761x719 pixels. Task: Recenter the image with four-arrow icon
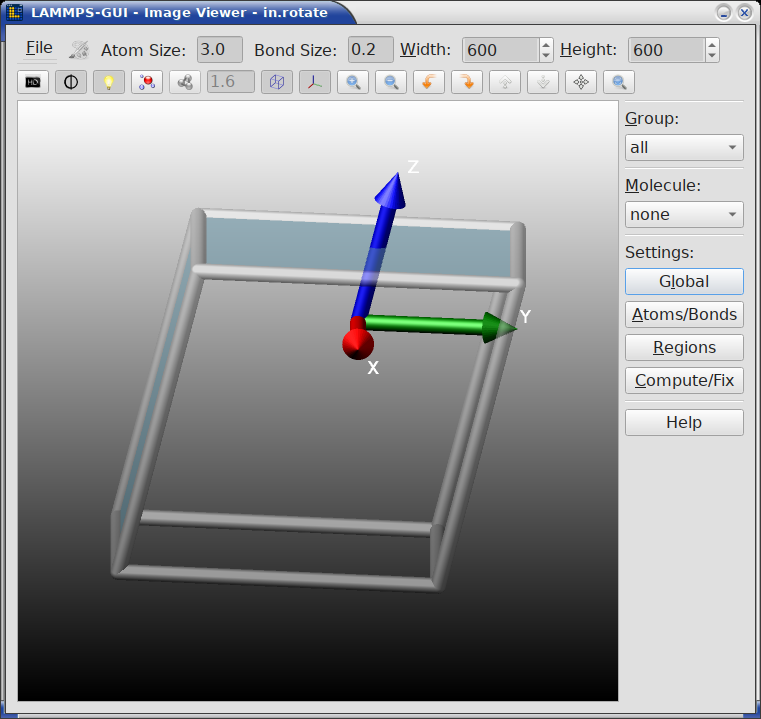click(x=581, y=82)
